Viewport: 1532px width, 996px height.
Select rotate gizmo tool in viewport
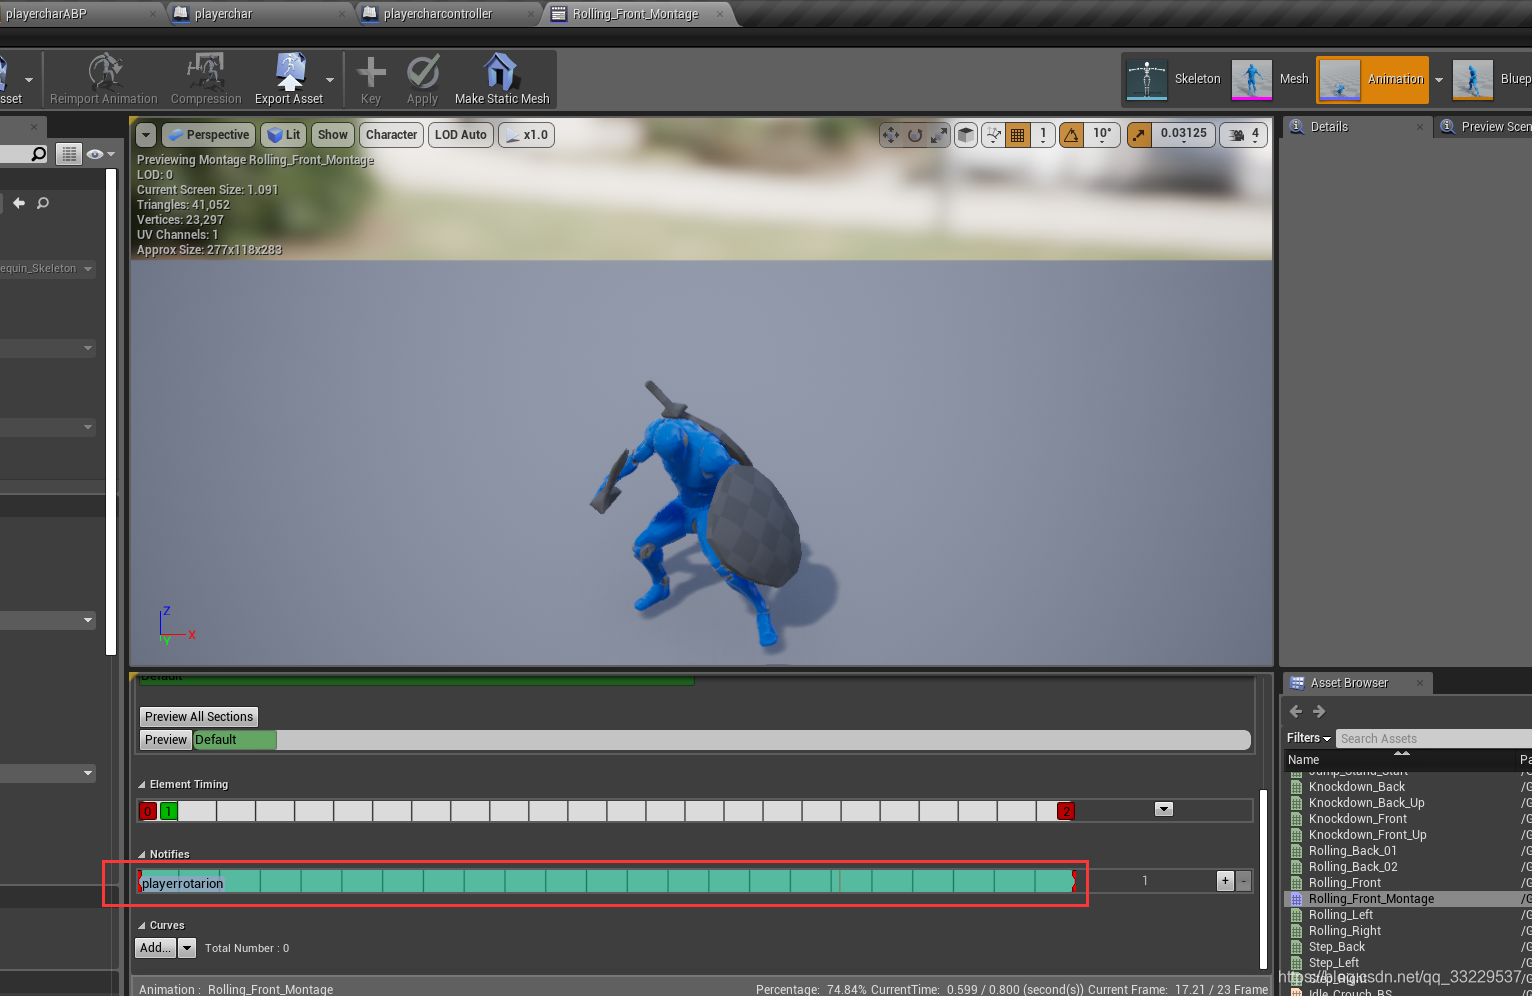pyautogui.click(x=915, y=135)
